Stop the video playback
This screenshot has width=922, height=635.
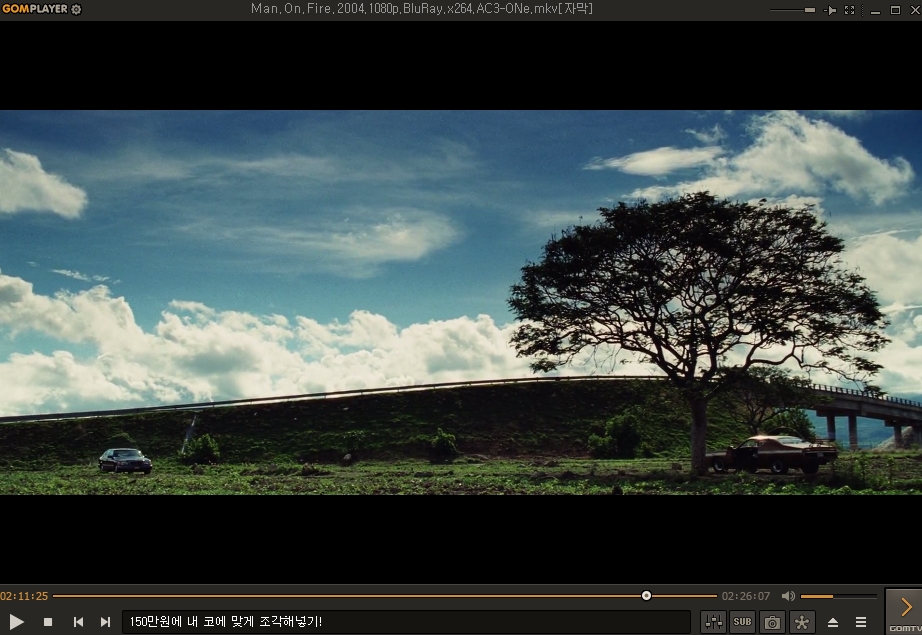pyautogui.click(x=47, y=622)
